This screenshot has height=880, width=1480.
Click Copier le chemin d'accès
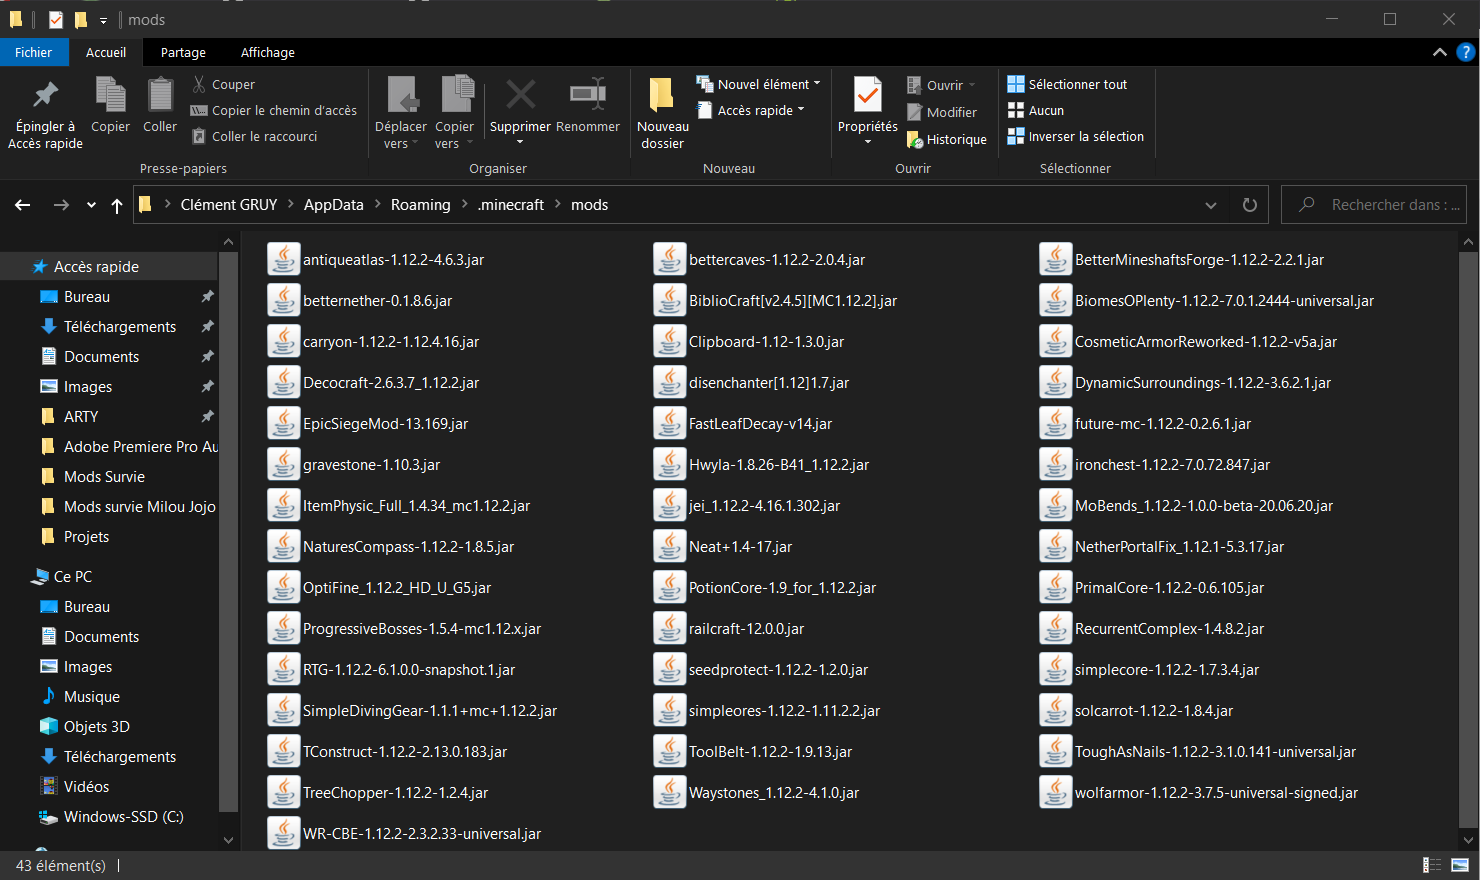(x=273, y=110)
